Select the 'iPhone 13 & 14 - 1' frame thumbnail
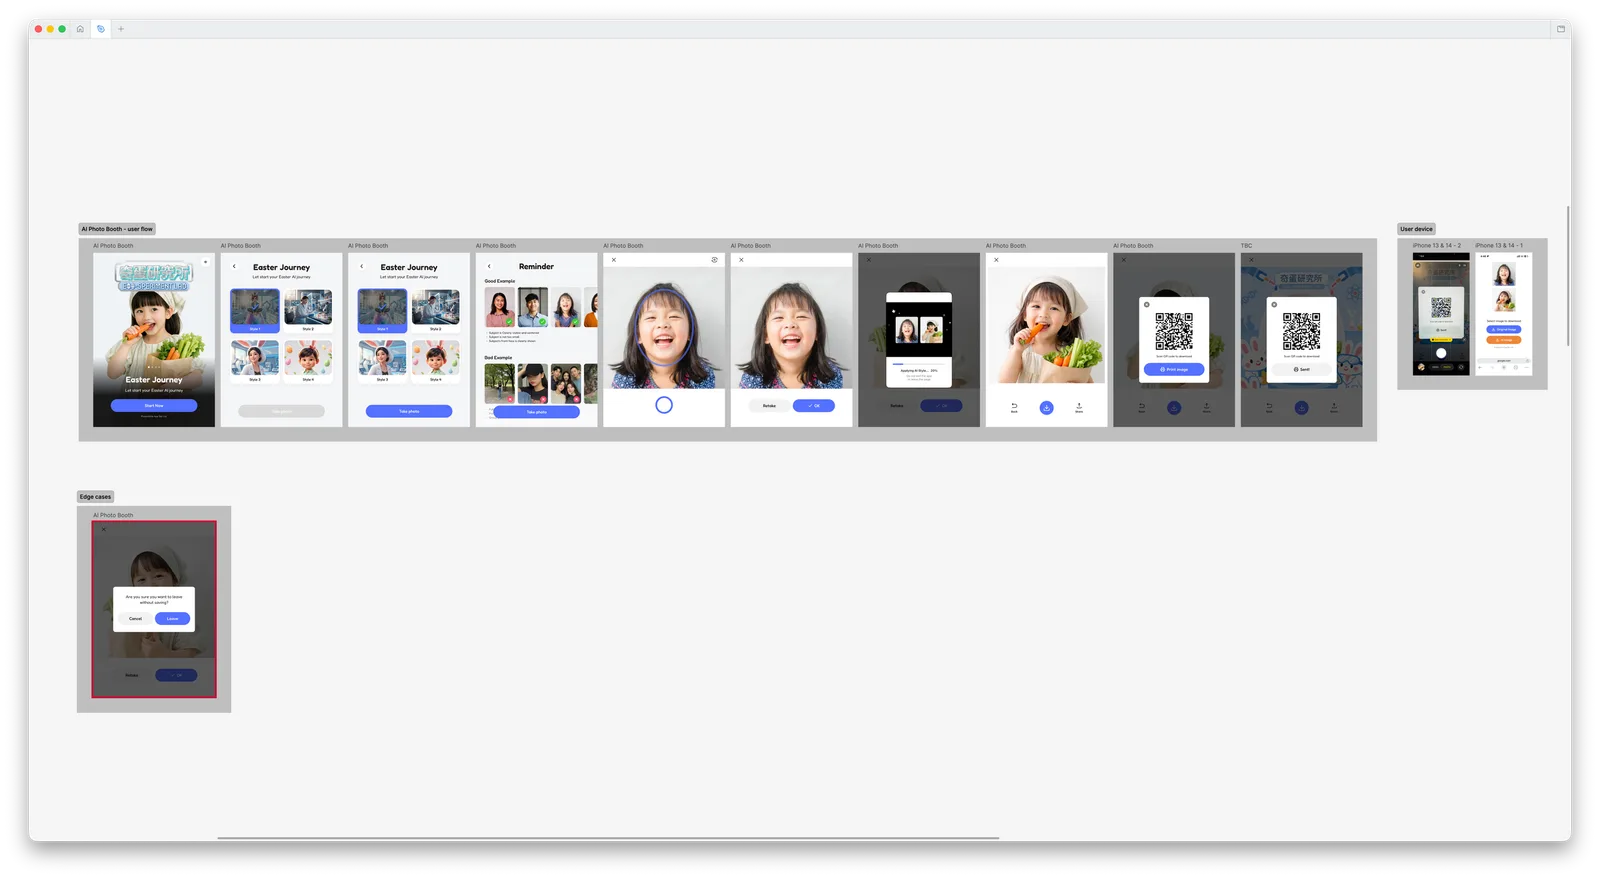 click(1504, 313)
